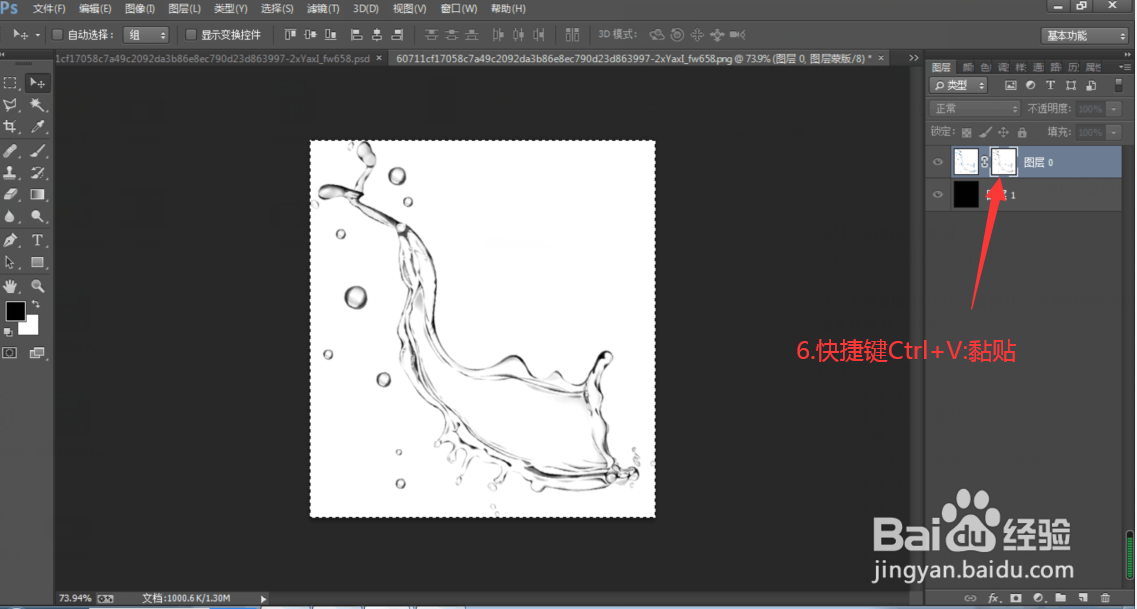Open the Move tool preset picker arrow
Screen dimensions: 1137x609
[x=38, y=35]
